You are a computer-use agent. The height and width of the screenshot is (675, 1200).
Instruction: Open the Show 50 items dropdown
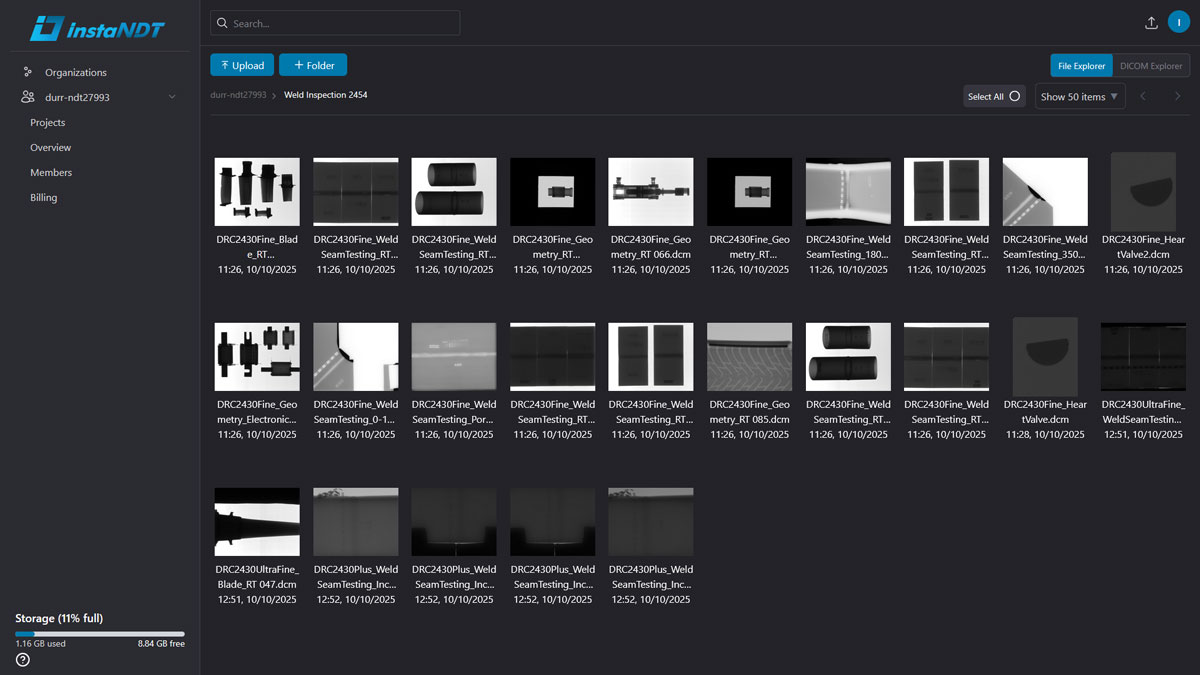[x=1079, y=97]
